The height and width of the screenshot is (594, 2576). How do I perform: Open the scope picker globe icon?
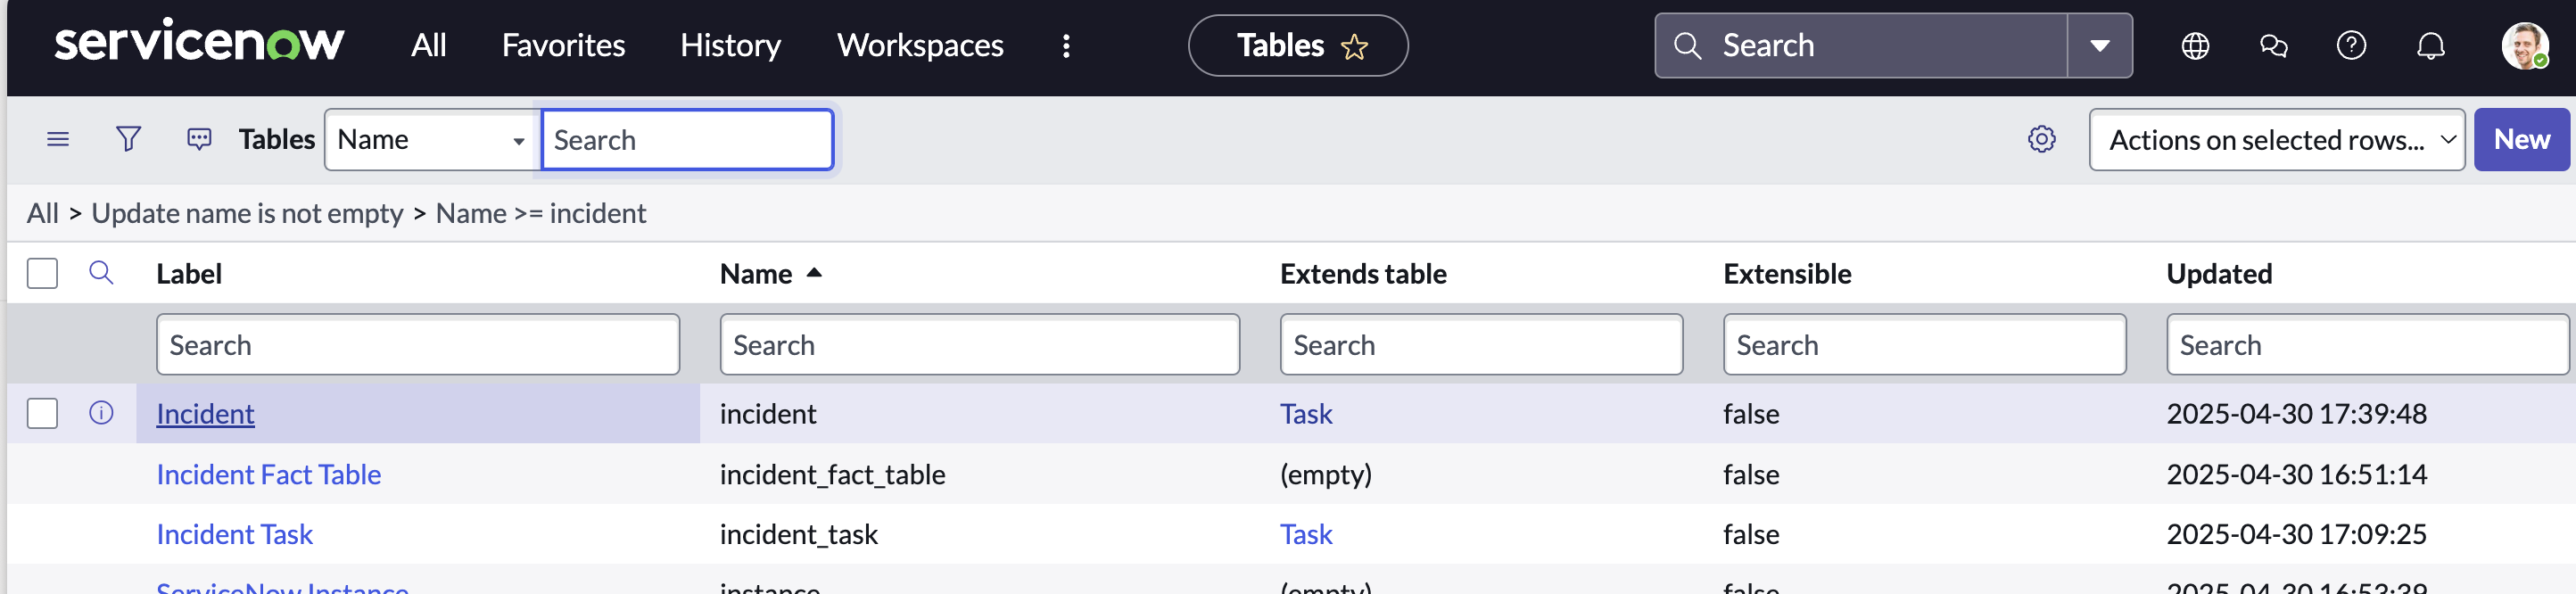click(x=2195, y=46)
